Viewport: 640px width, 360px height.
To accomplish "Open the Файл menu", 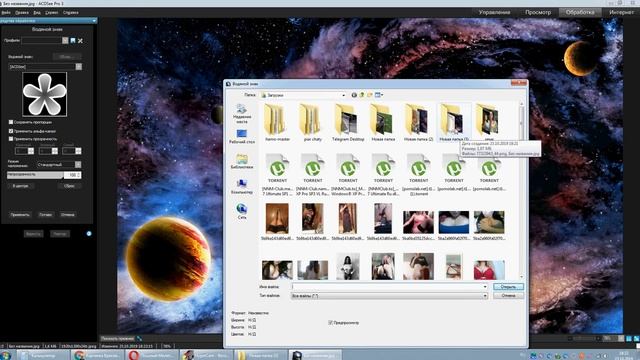I will [x=6, y=13].
